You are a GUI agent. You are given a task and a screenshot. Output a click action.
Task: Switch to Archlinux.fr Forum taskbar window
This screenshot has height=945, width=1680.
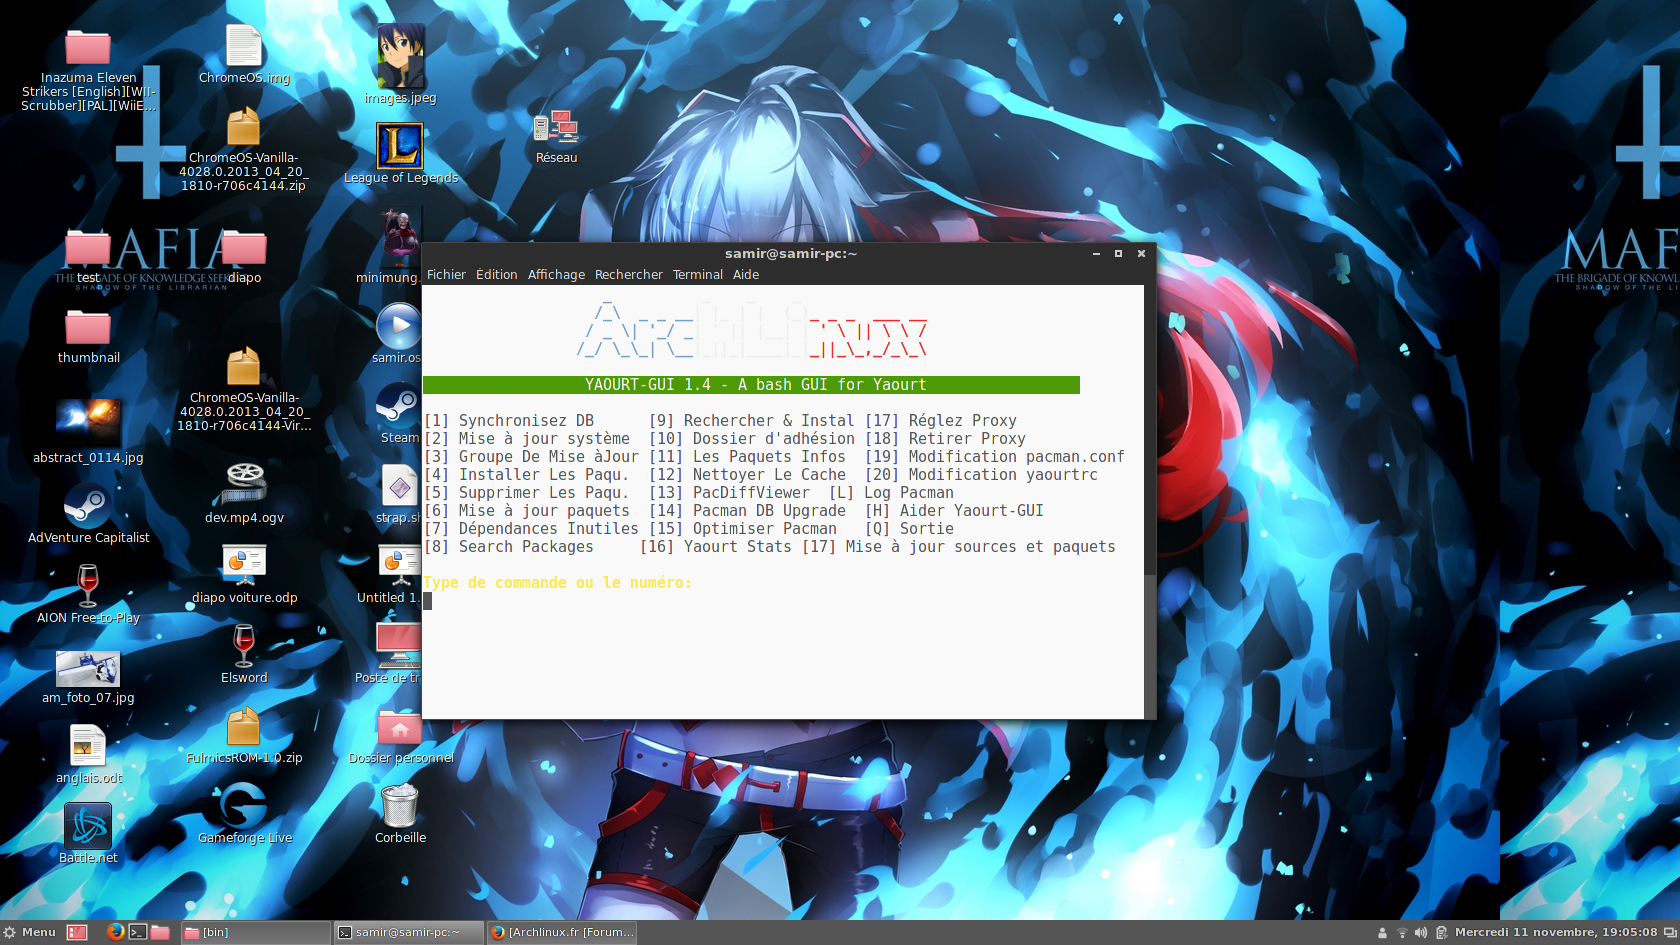(562, 932)
